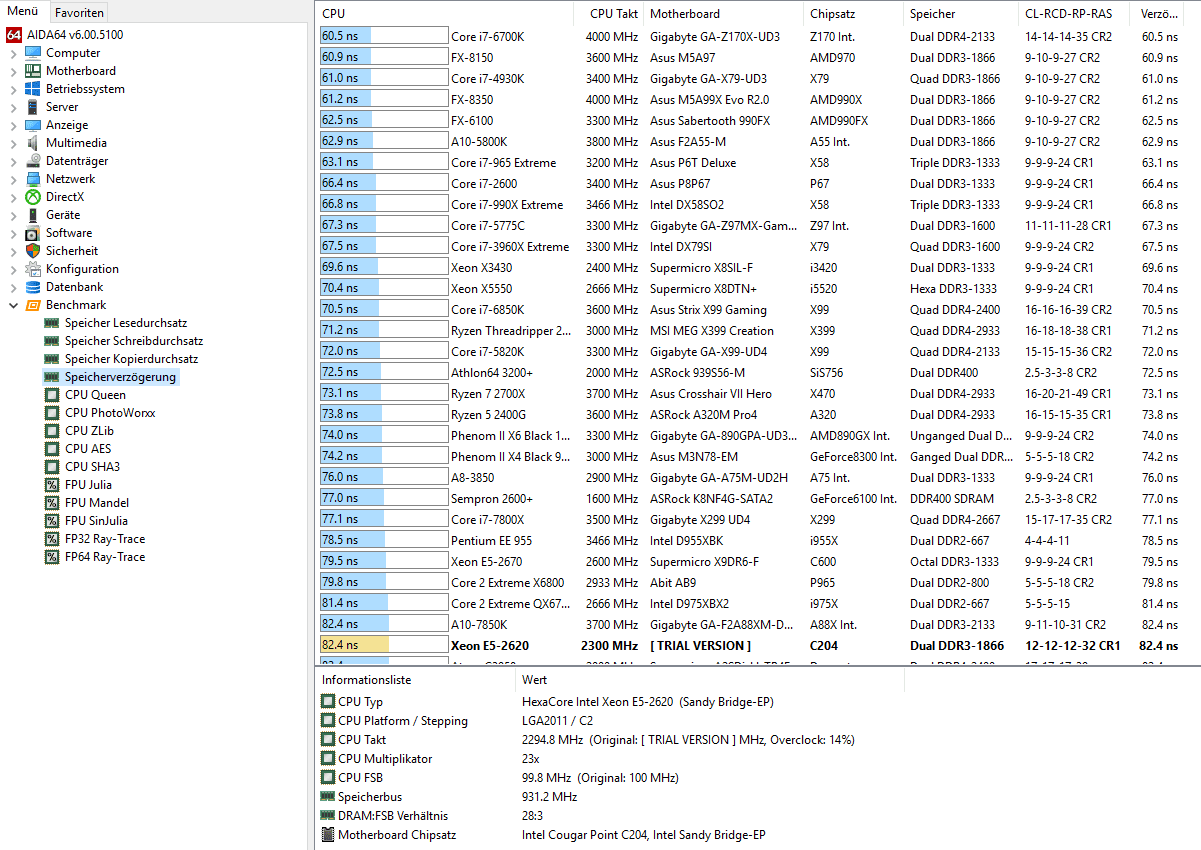The image size is (1201, 850).
Task: Click the CPU Multiplikator 23x row
Action: 758,759
